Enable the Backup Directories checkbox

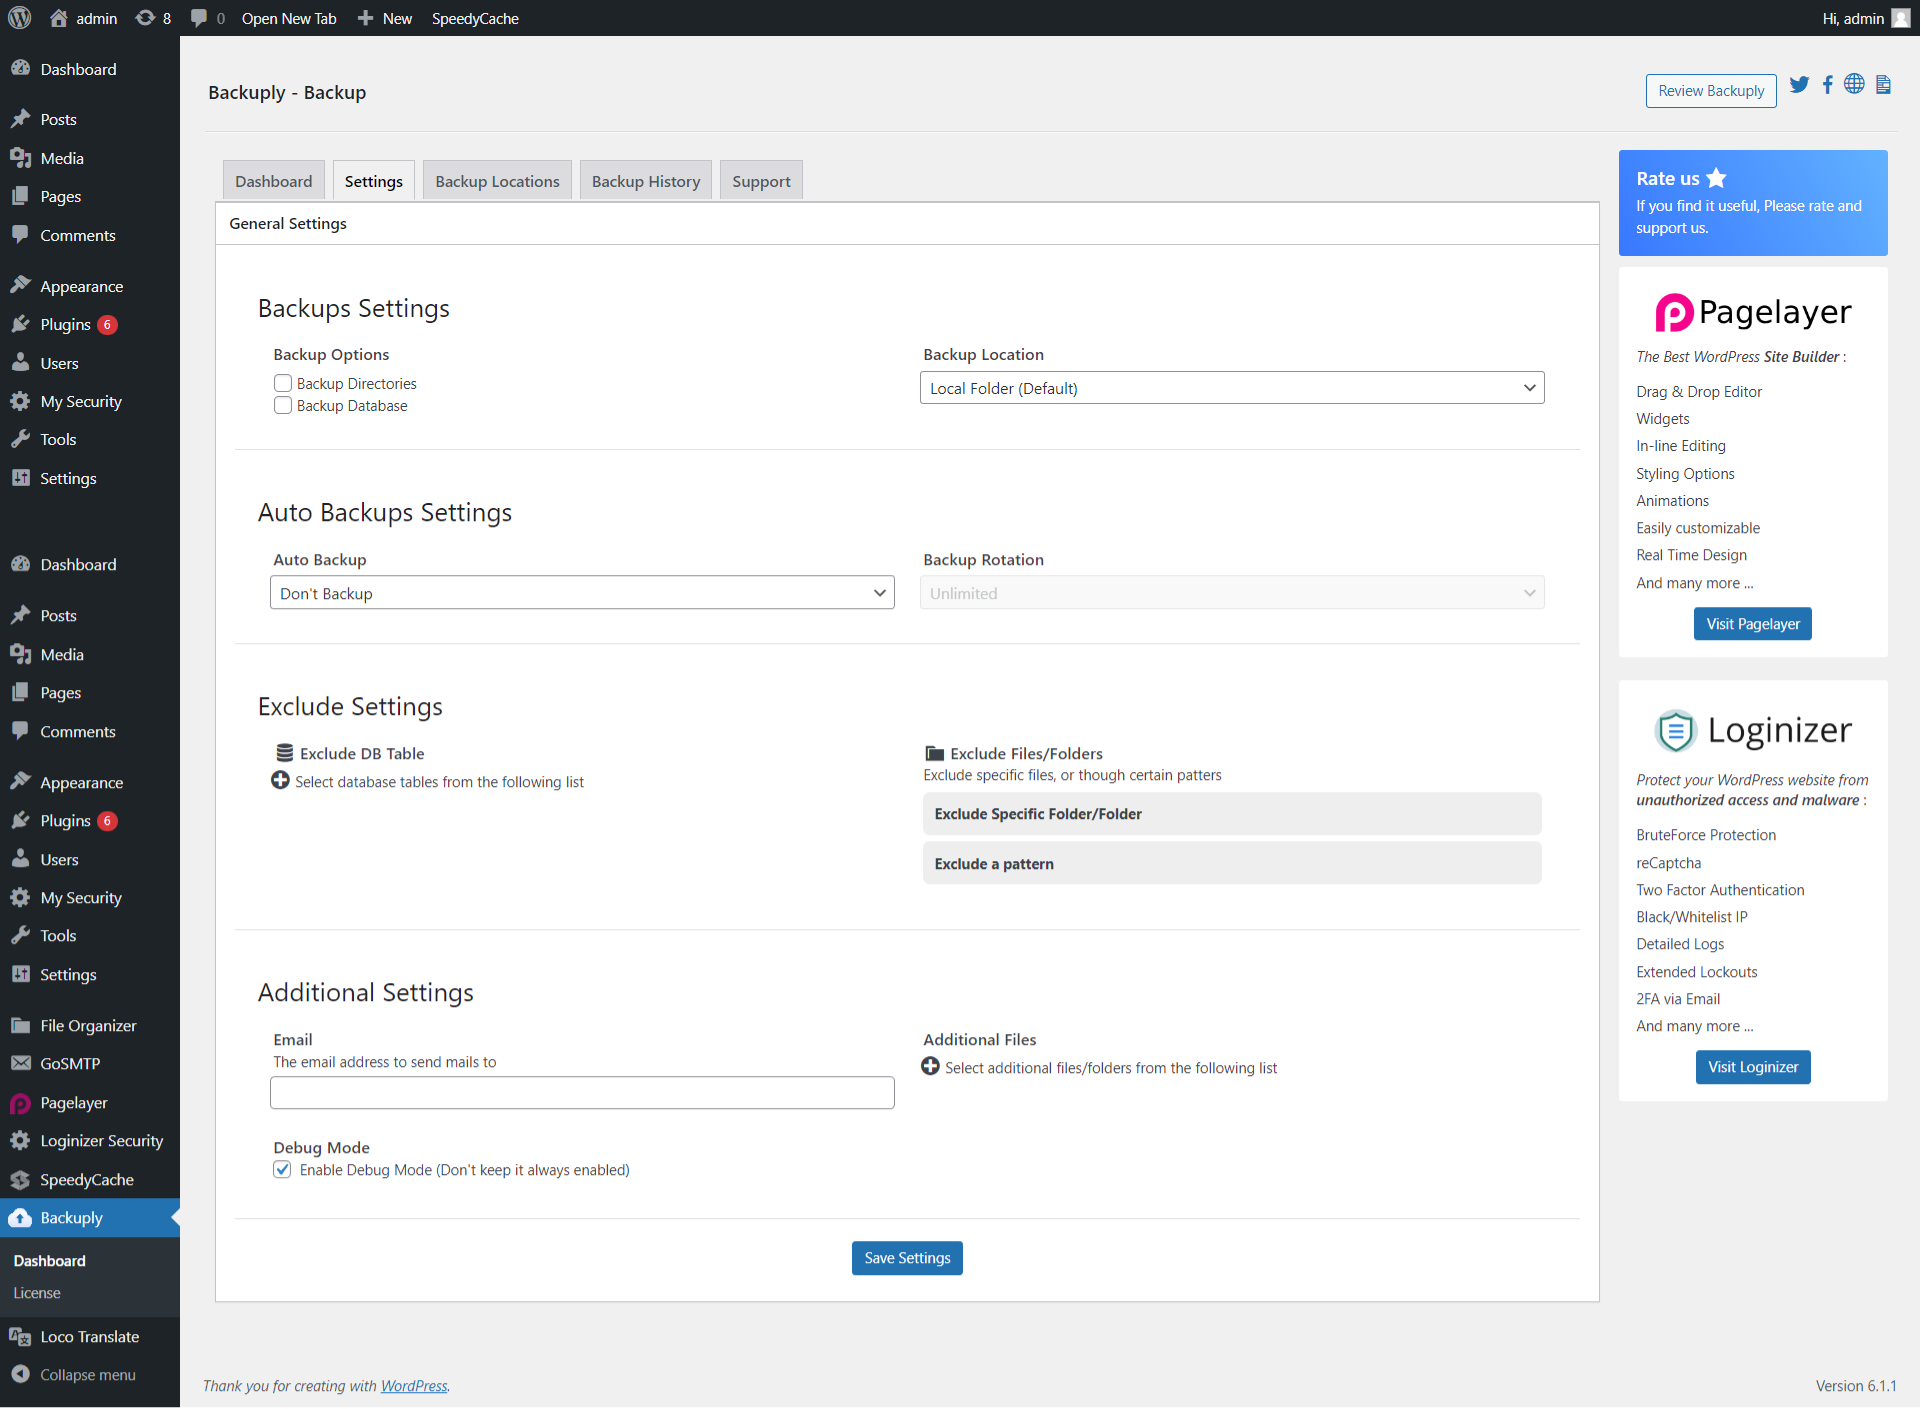pos(282,383)
